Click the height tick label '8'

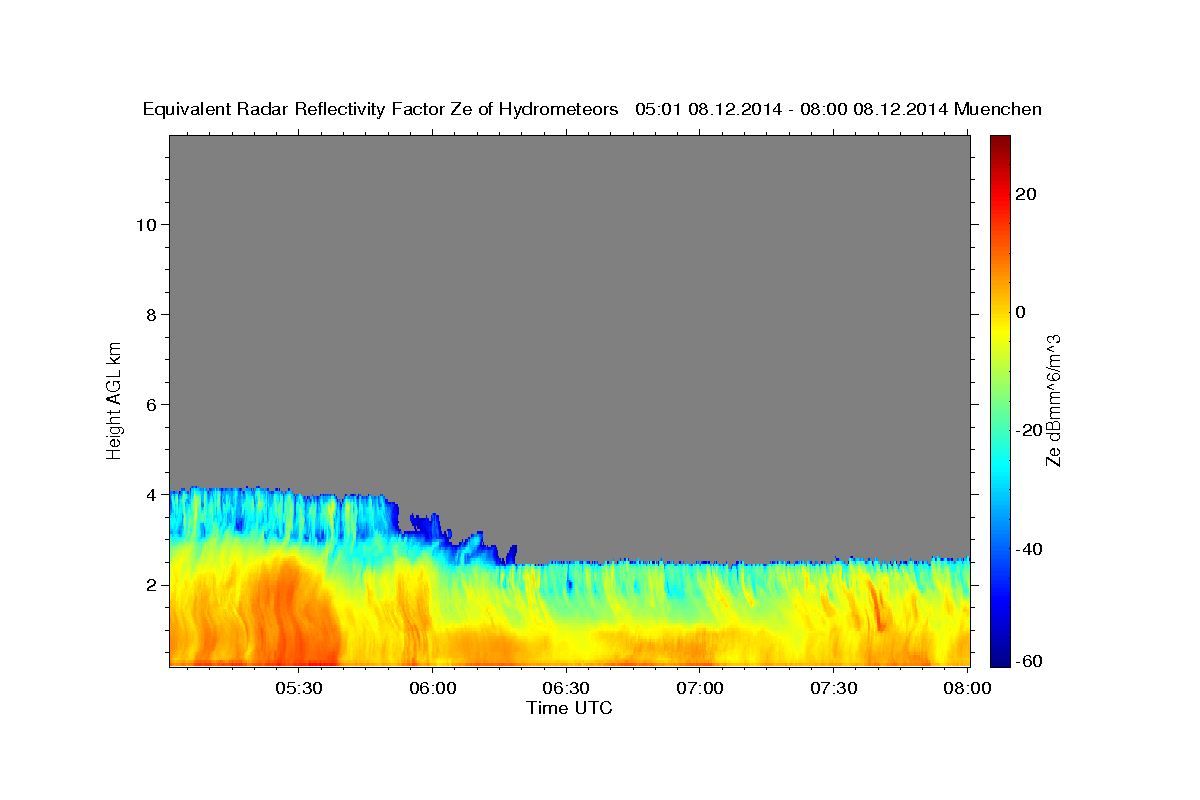click(151, 314)
